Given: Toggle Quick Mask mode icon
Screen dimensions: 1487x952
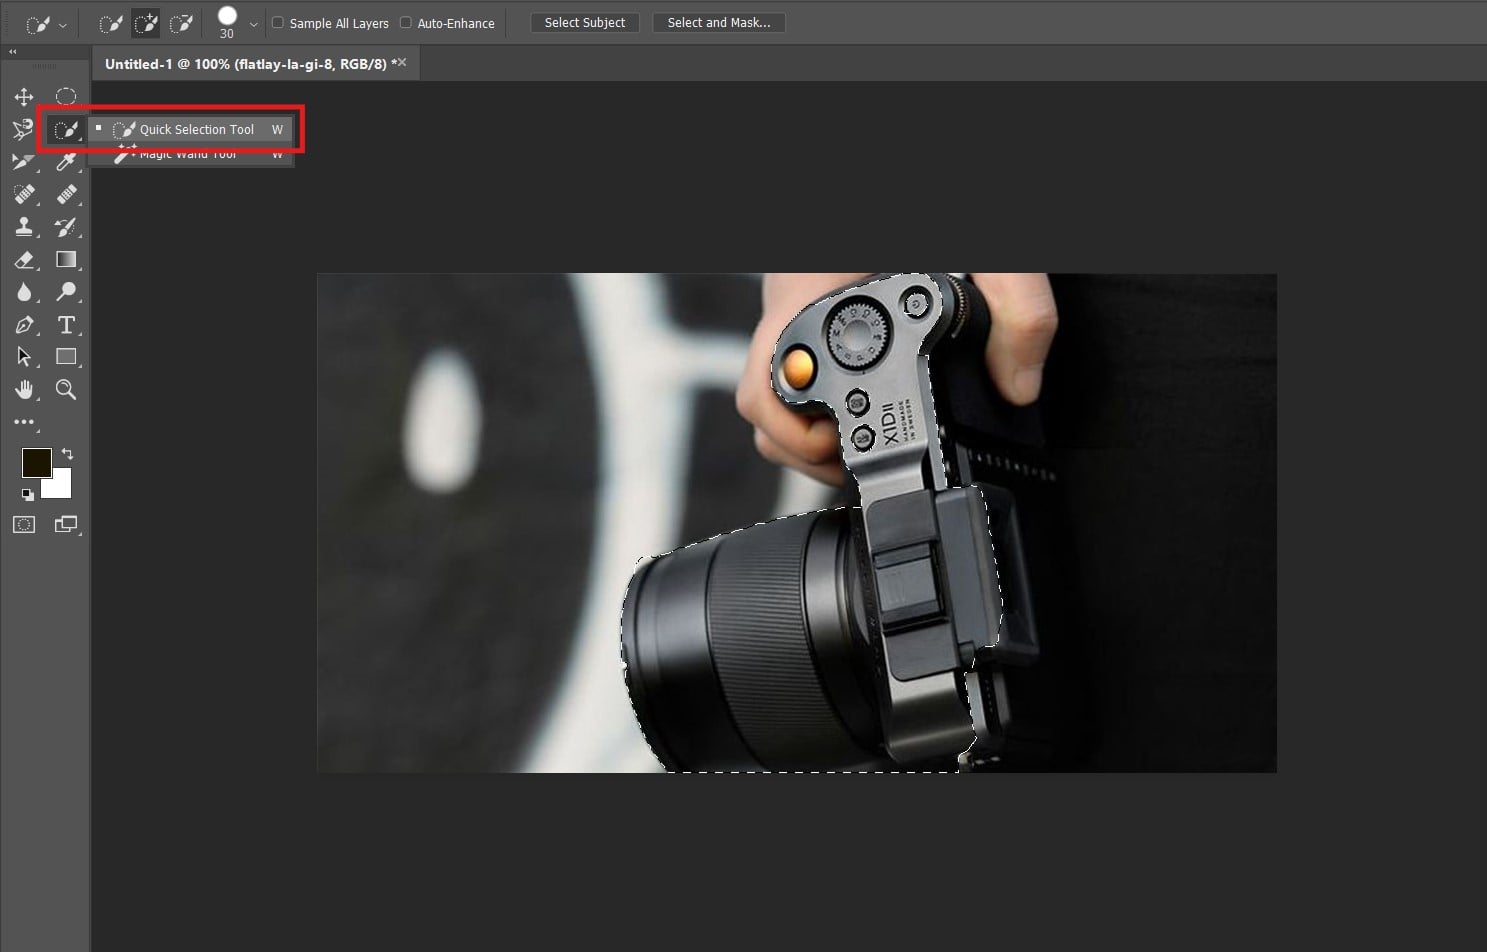Looking at the screenshot, I should point(24,525).
